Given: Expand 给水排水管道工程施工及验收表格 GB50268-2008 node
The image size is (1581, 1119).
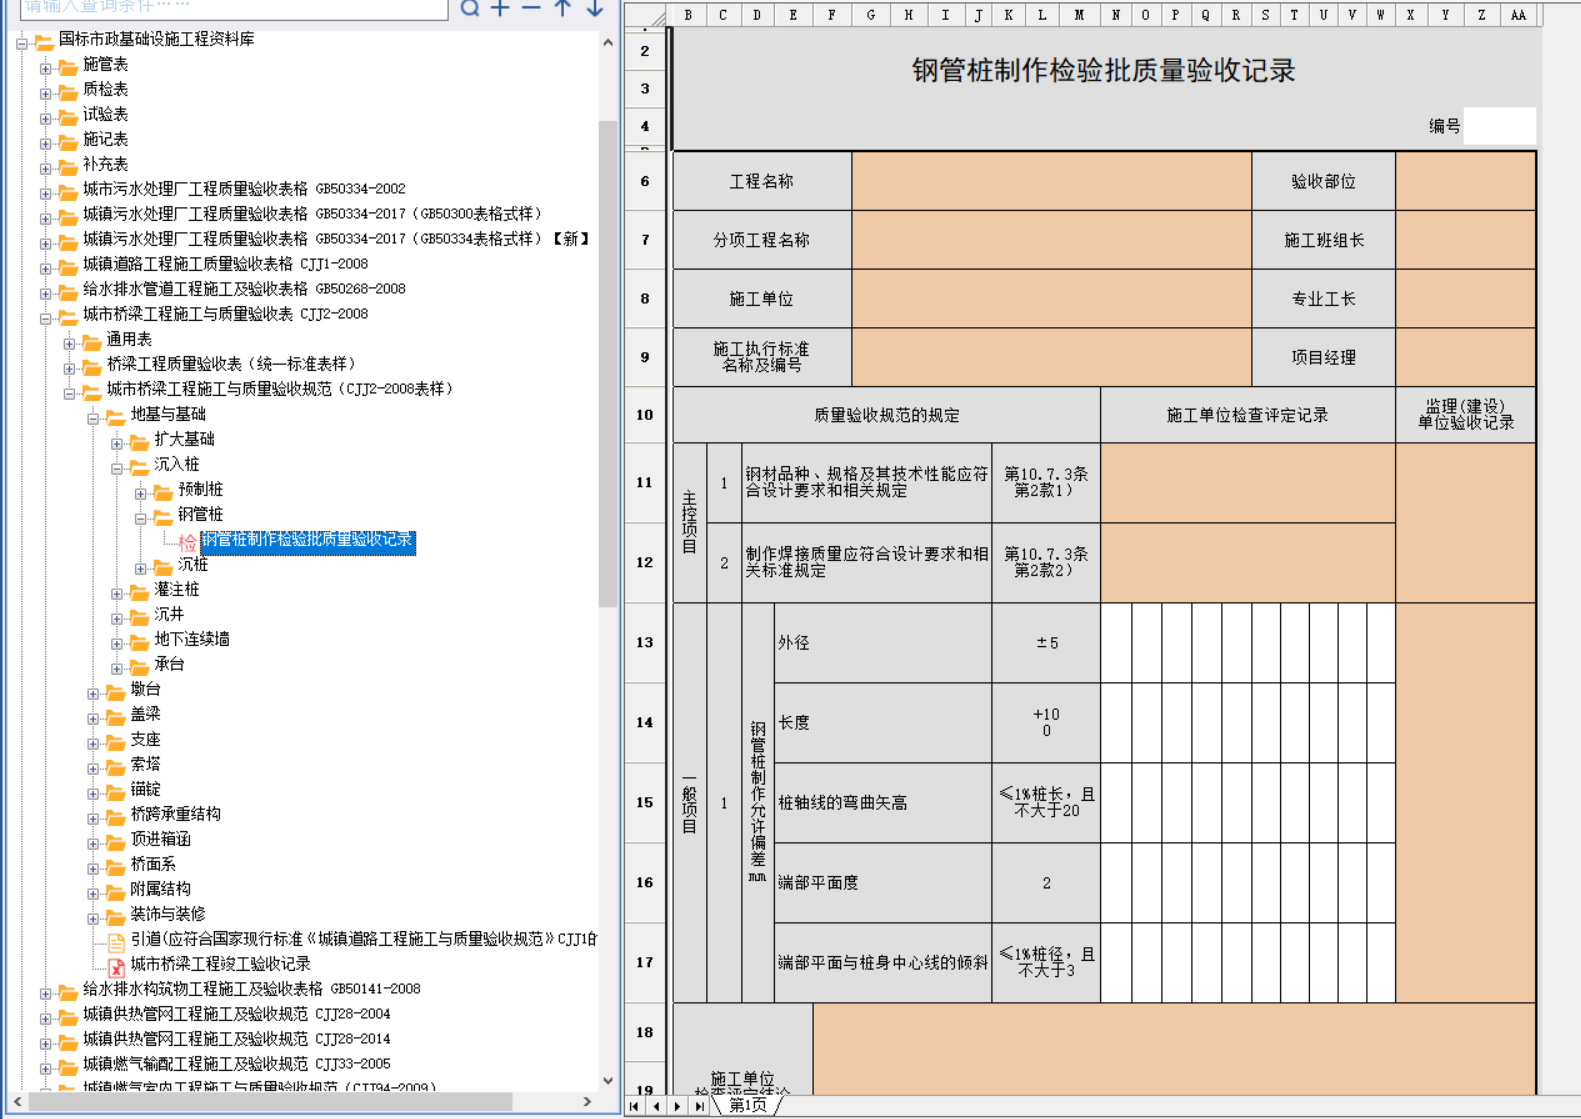Looking at the screenshot, I should coord(45,293).
